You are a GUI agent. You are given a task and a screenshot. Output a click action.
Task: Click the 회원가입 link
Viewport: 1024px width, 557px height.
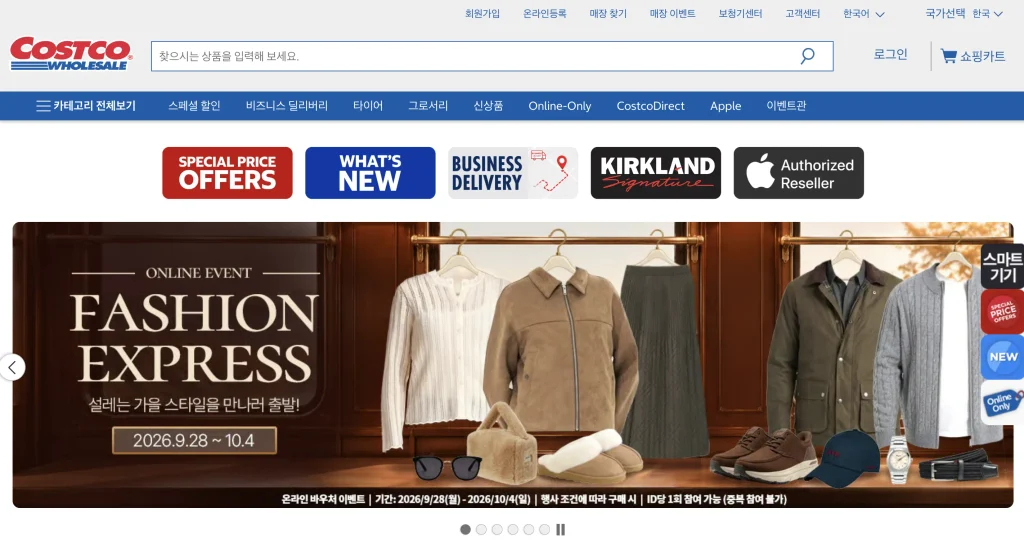pyautogui.click(x=482, y=14)
